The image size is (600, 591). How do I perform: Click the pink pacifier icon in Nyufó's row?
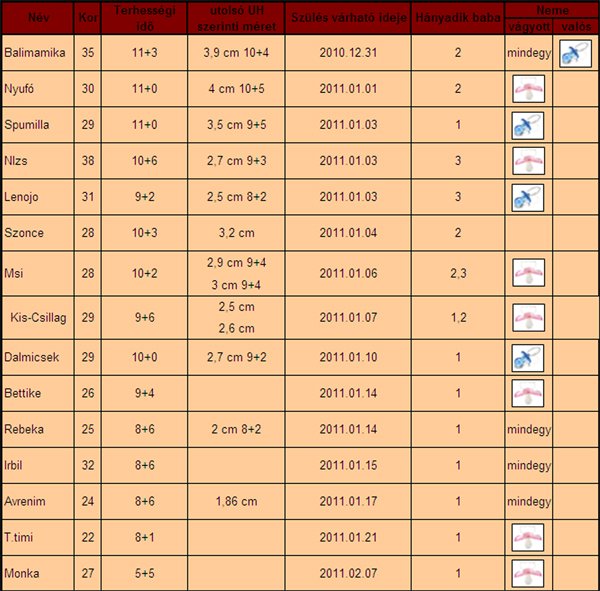527,90
